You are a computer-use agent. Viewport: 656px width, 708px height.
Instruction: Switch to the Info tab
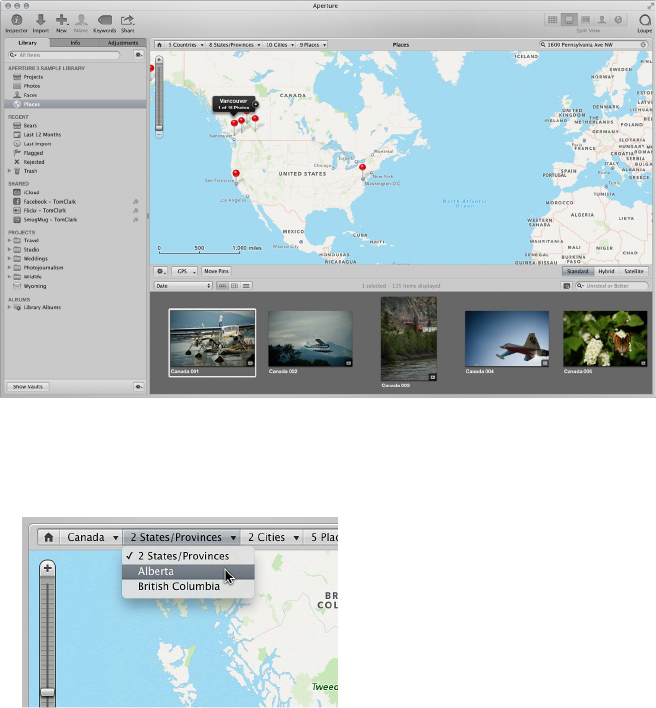(75, 43)
